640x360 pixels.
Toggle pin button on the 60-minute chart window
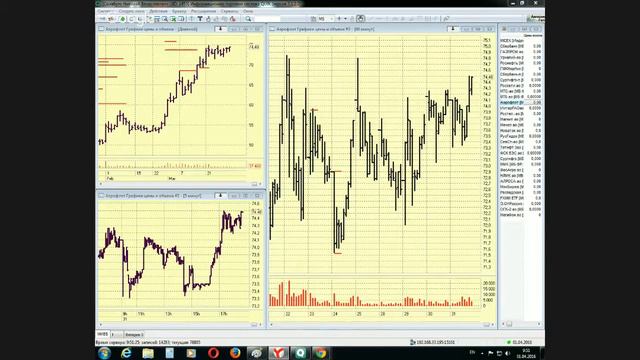tap(453, 29)
